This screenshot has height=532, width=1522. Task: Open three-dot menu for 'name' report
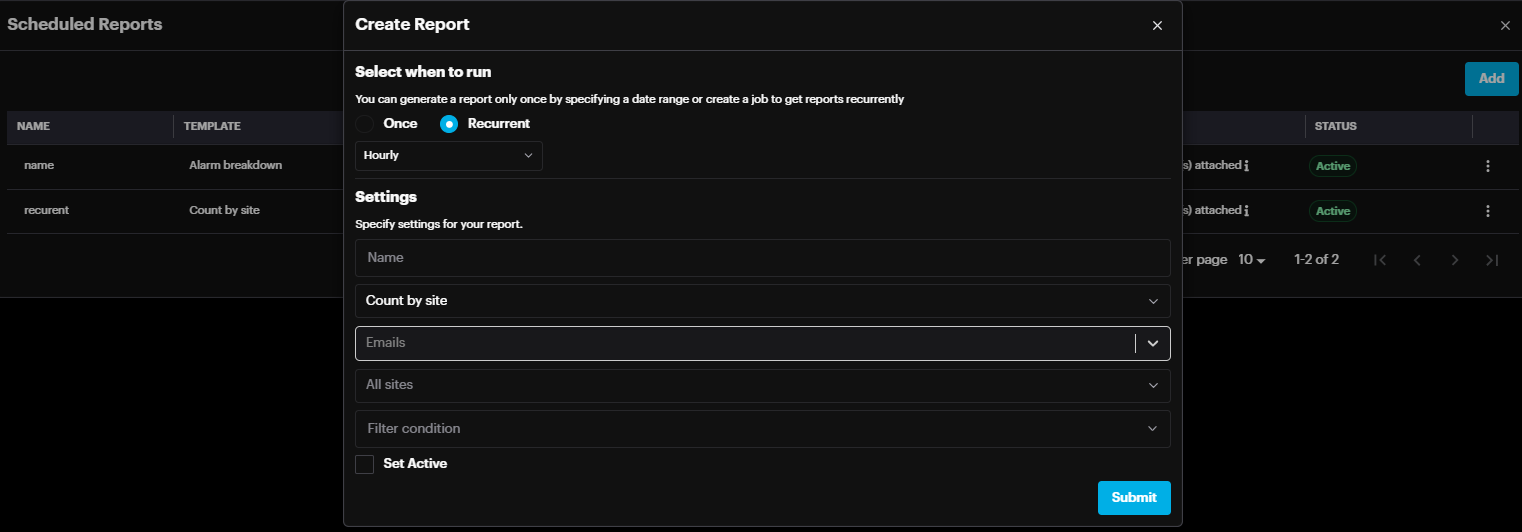1488,166
